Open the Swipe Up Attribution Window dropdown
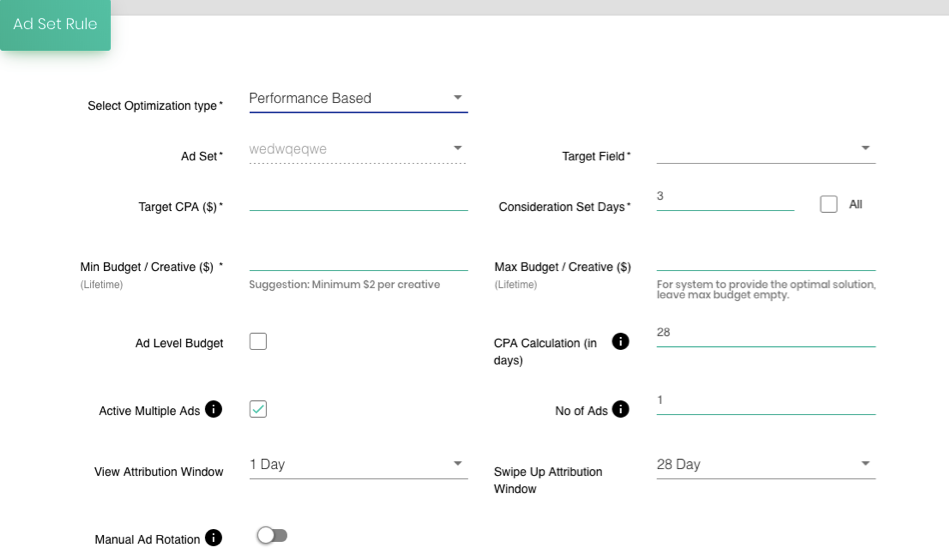Image resolution: width=949 pixels, height=552 pixels. (x=766, y=465)
